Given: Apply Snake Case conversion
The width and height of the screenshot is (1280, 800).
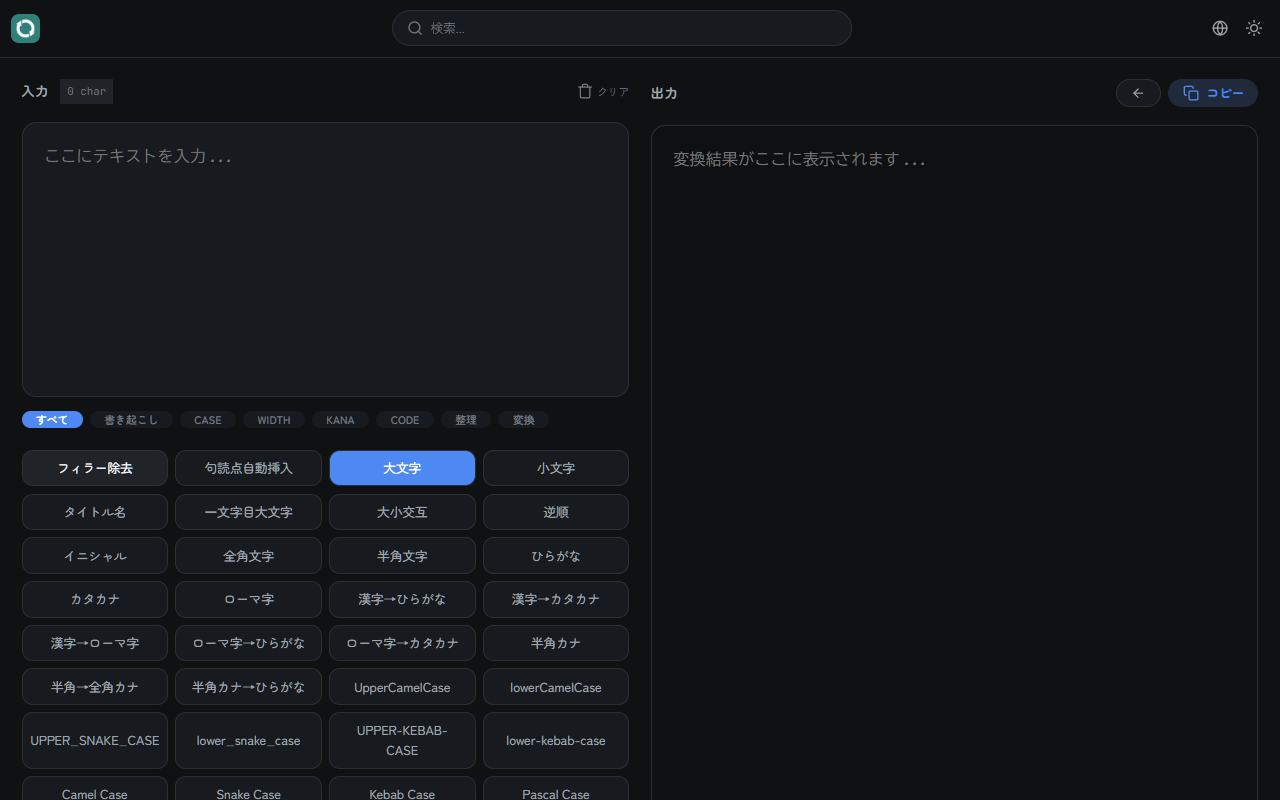Looking at the screenshot, I should tap(248, 789).
